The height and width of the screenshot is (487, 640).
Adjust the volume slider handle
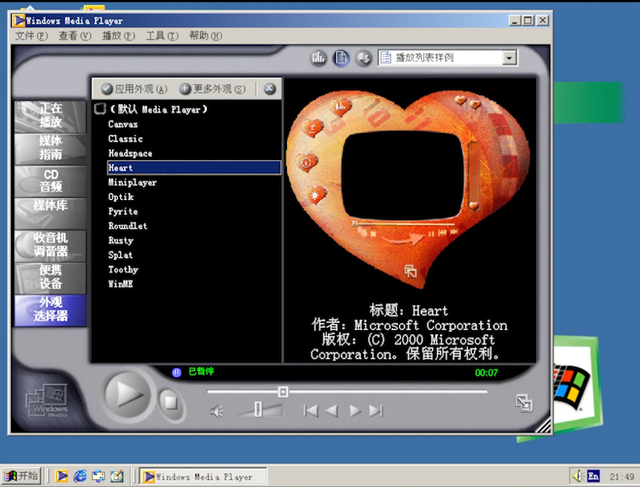tap(258, 409)
